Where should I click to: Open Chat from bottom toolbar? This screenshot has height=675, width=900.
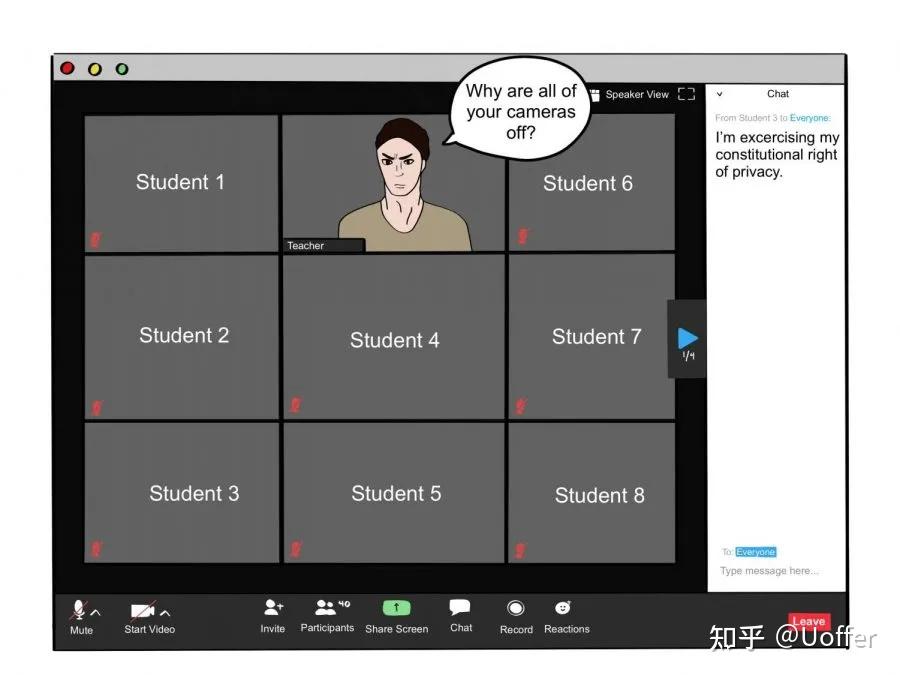point(460,608)
